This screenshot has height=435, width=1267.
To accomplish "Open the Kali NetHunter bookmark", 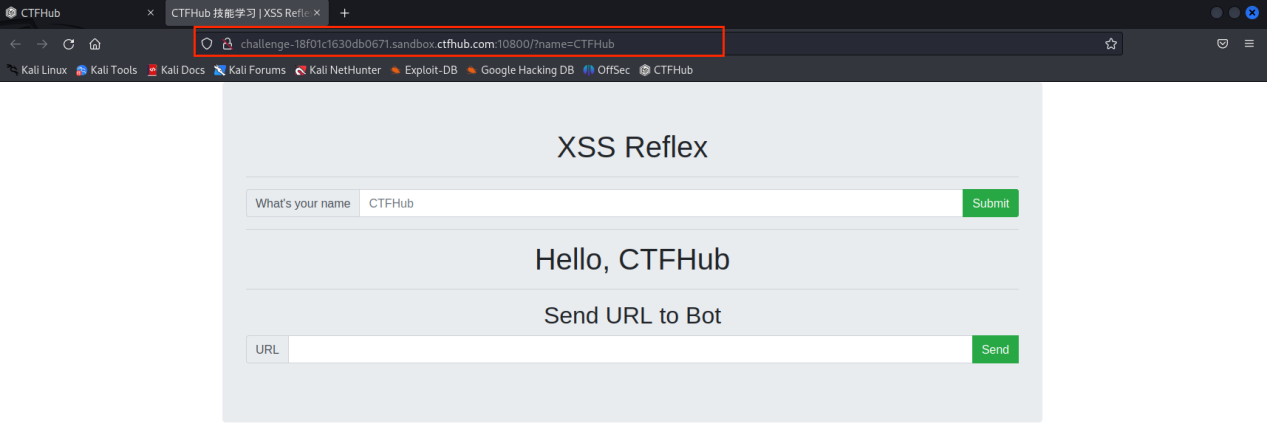I will (x=338, y=70).
